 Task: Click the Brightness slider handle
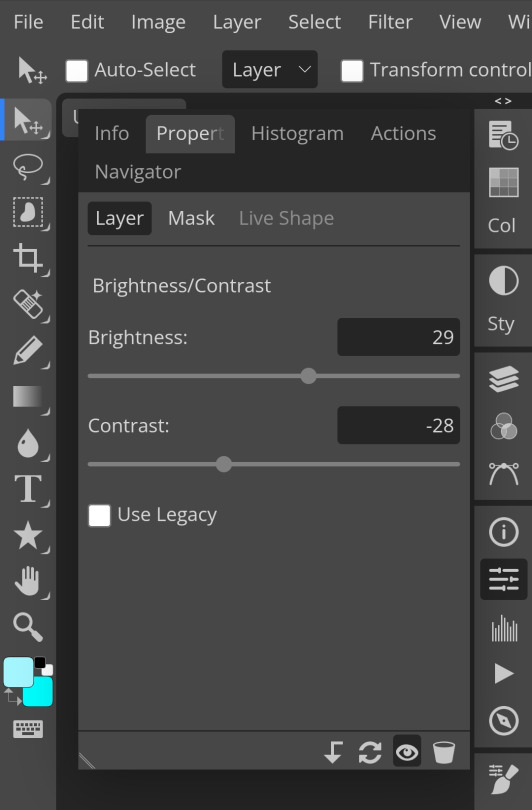(x=308, y=376)
